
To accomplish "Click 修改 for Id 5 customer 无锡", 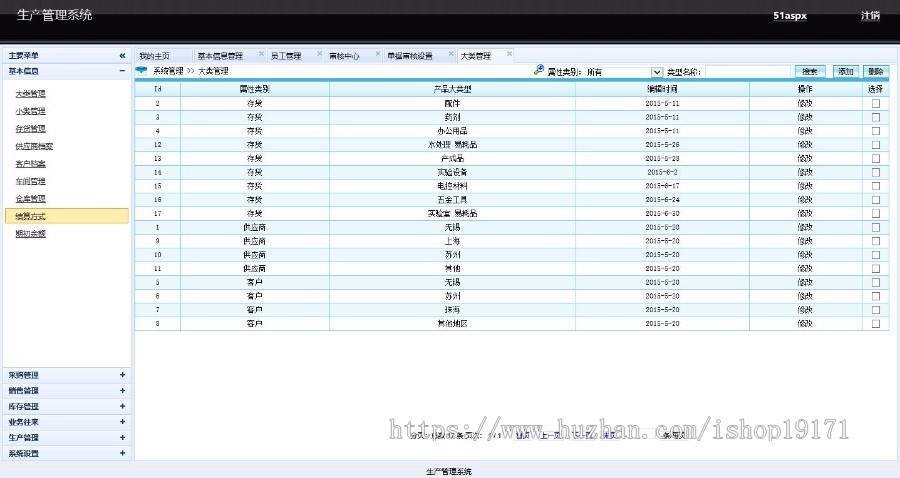I will (x=805, y=282).
